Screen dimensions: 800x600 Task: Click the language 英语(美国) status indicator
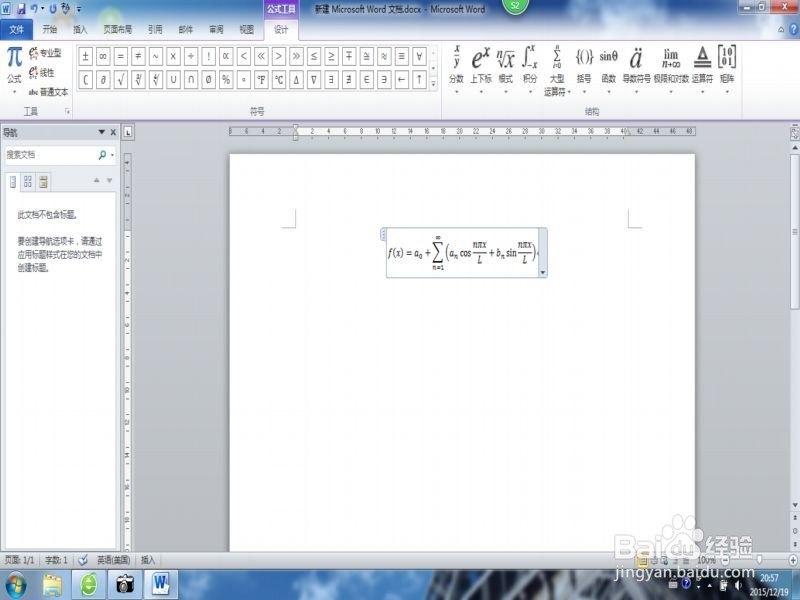pos(113,560)
